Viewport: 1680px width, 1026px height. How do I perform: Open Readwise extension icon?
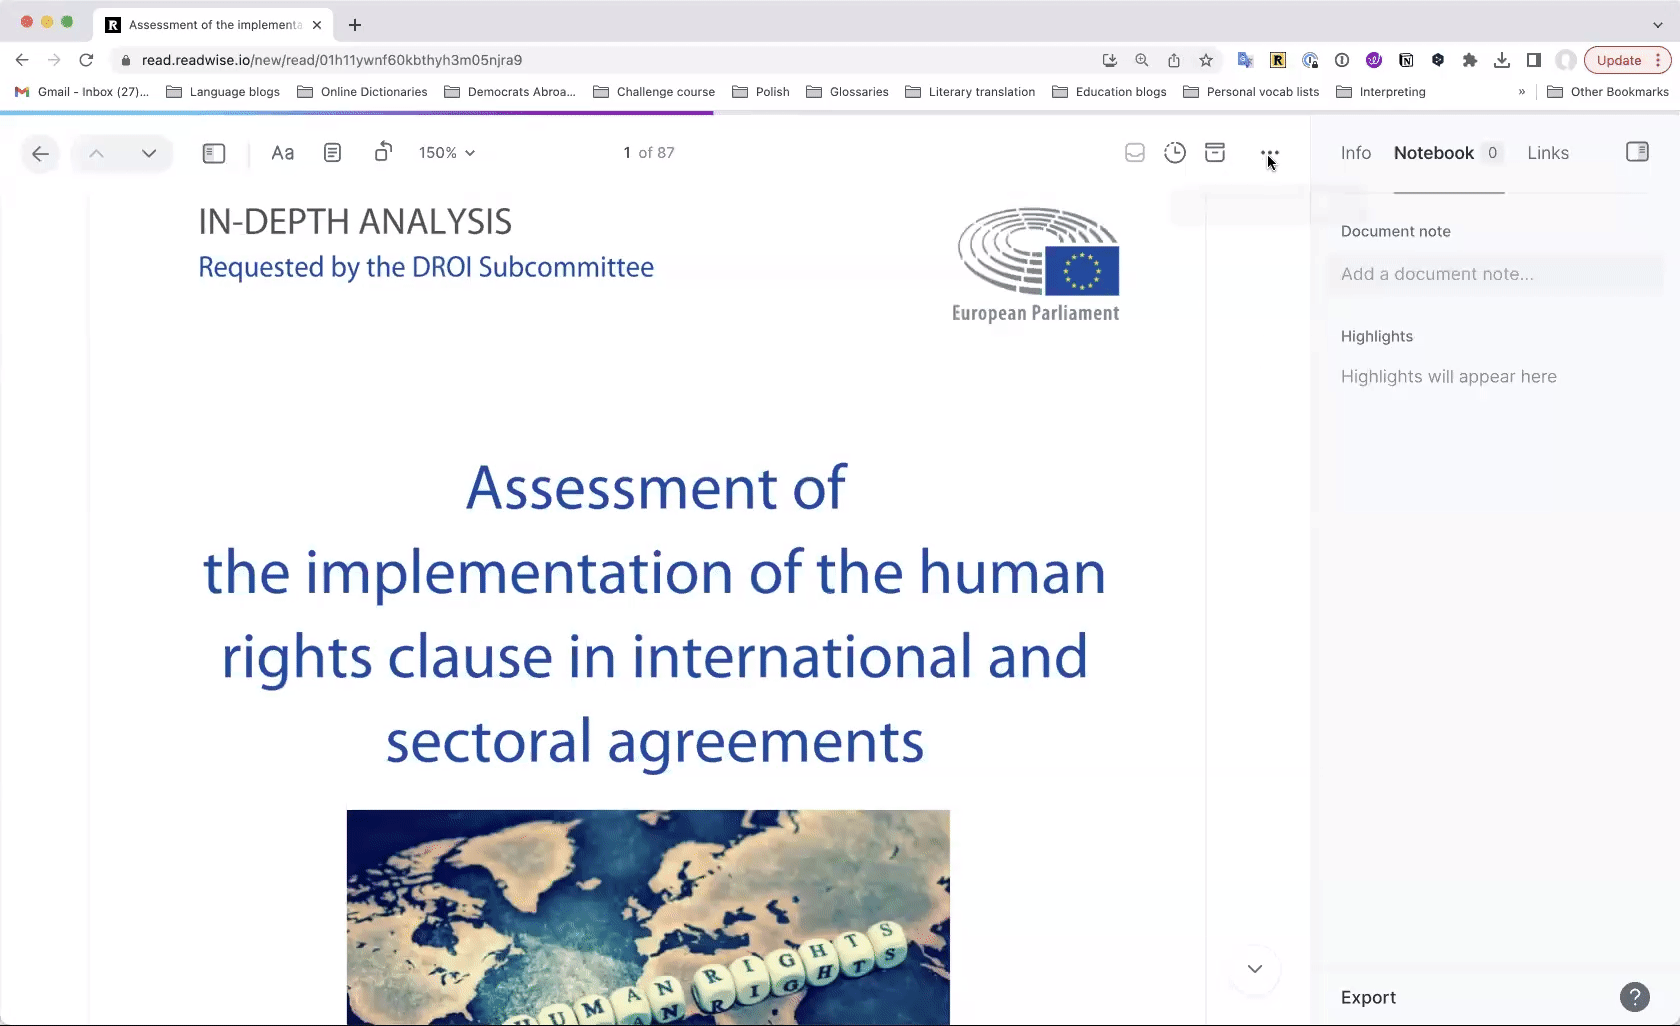click(1278, 60)
